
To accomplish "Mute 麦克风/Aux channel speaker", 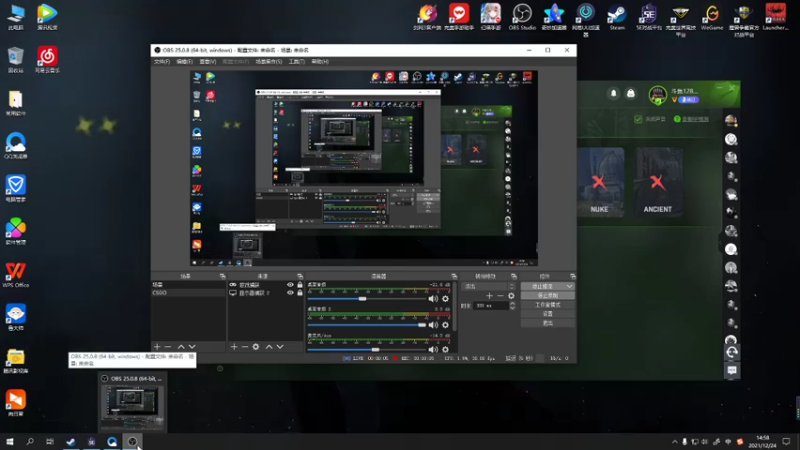I will click(x=433, y=350).
